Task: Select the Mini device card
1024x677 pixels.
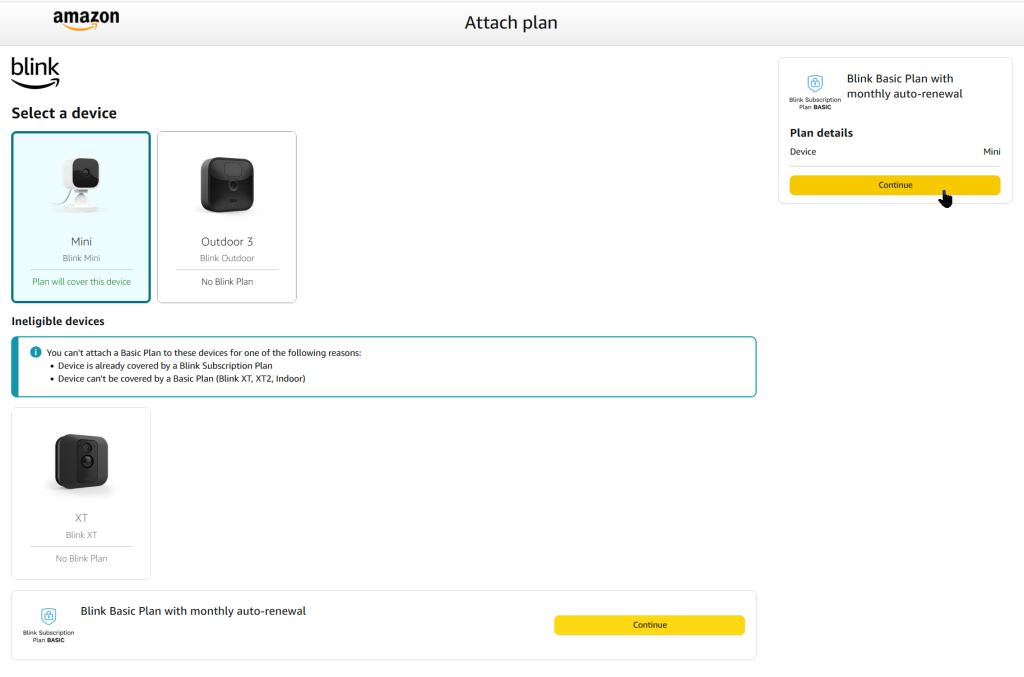Action: tap(81, 216)
